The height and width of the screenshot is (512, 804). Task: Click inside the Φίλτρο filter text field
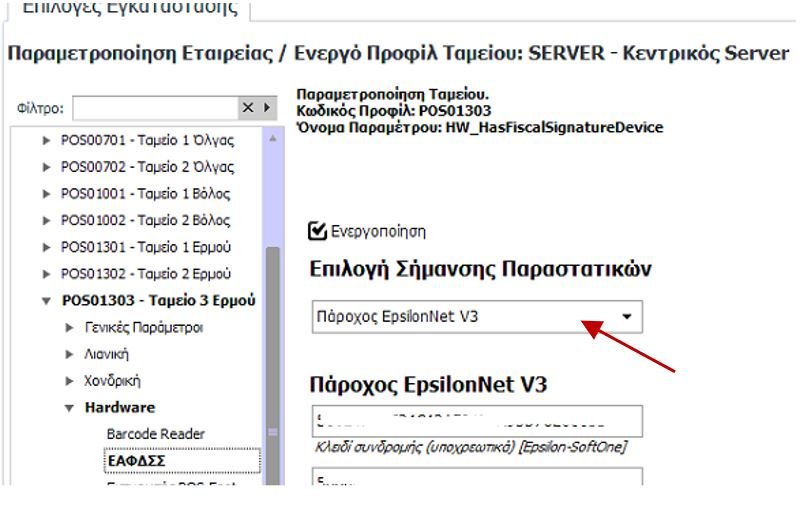point(155,107)
